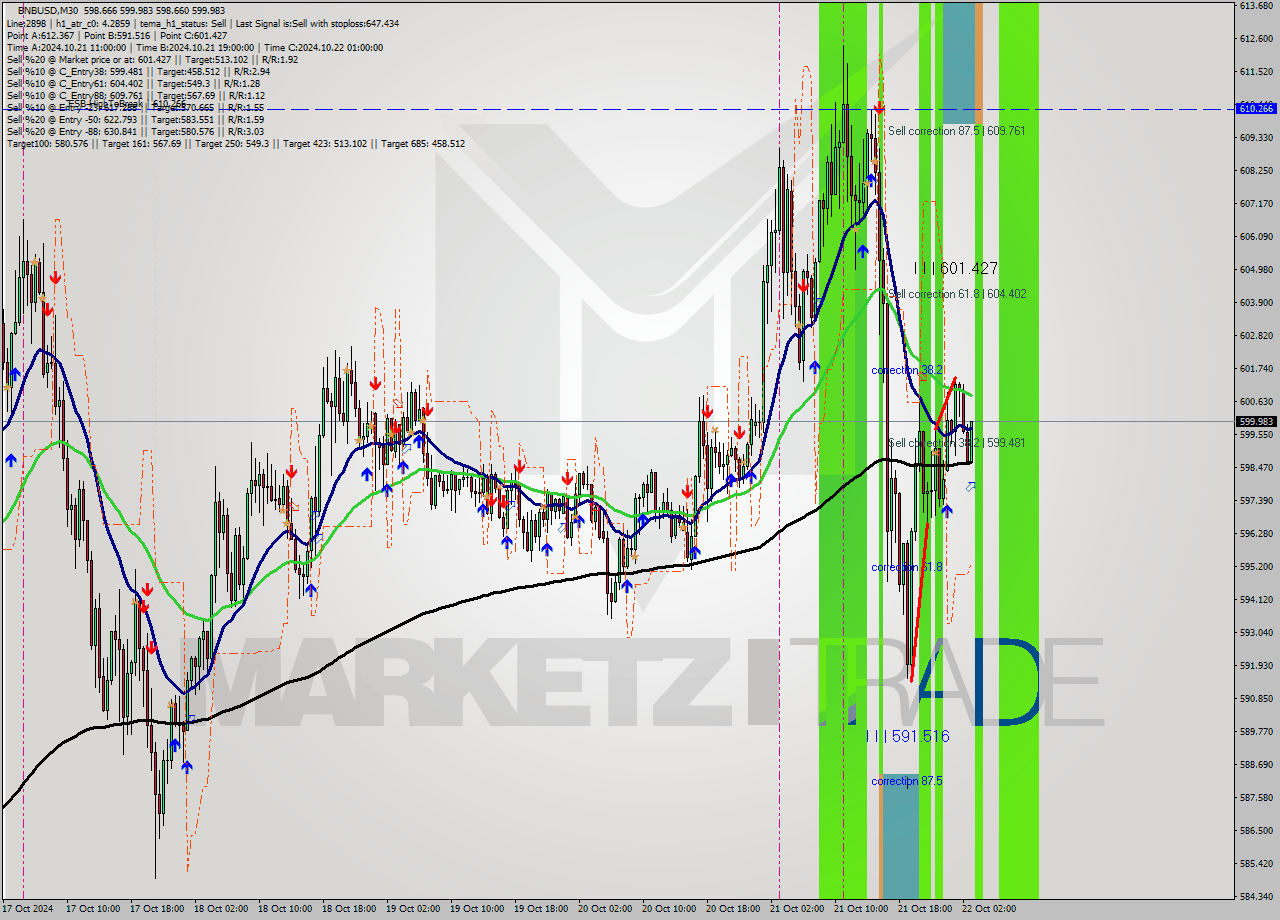The image size is (1280, 920).
Task: Click the 589.770 price axis label
Action: (x=1256, y=732)
